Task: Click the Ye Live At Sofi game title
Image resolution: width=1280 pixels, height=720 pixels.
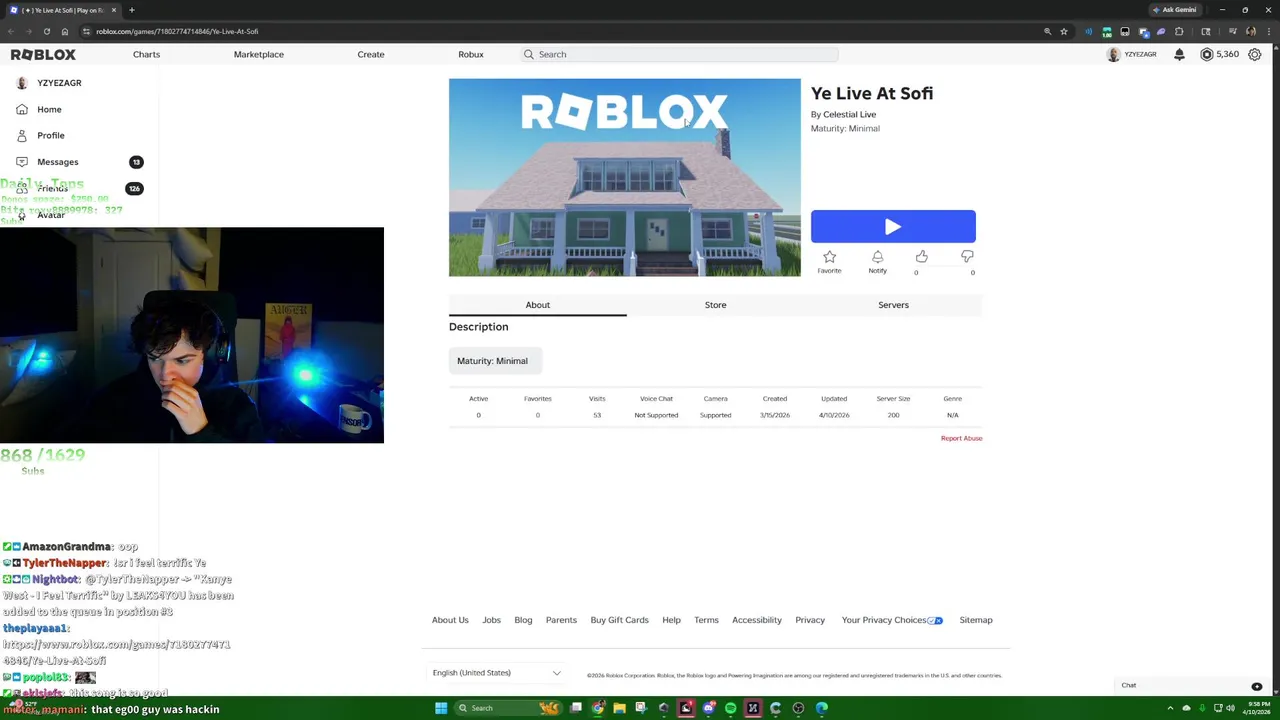Action: 872,93
